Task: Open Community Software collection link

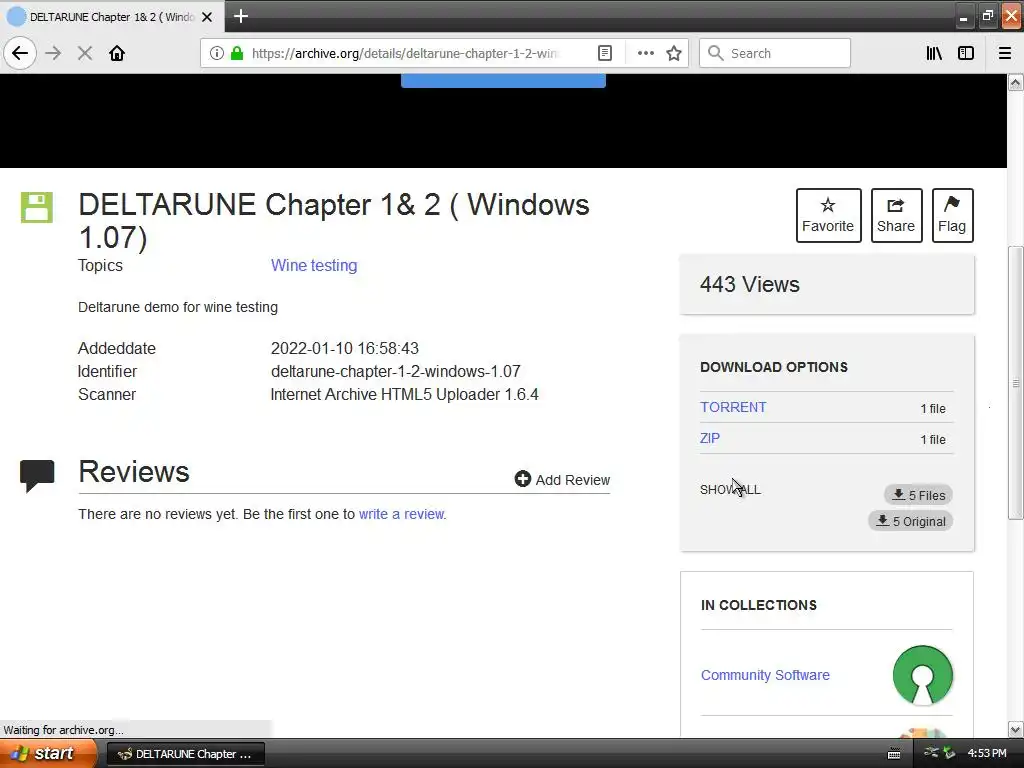Action: pyautogui.click(x=765, y=675)
